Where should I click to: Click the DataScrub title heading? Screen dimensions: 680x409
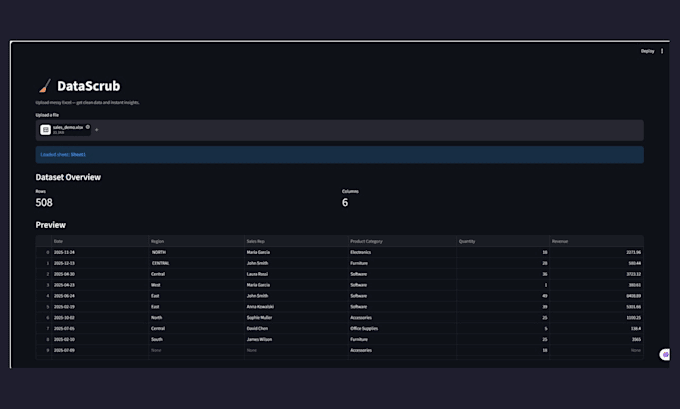[x=88, y=86]
